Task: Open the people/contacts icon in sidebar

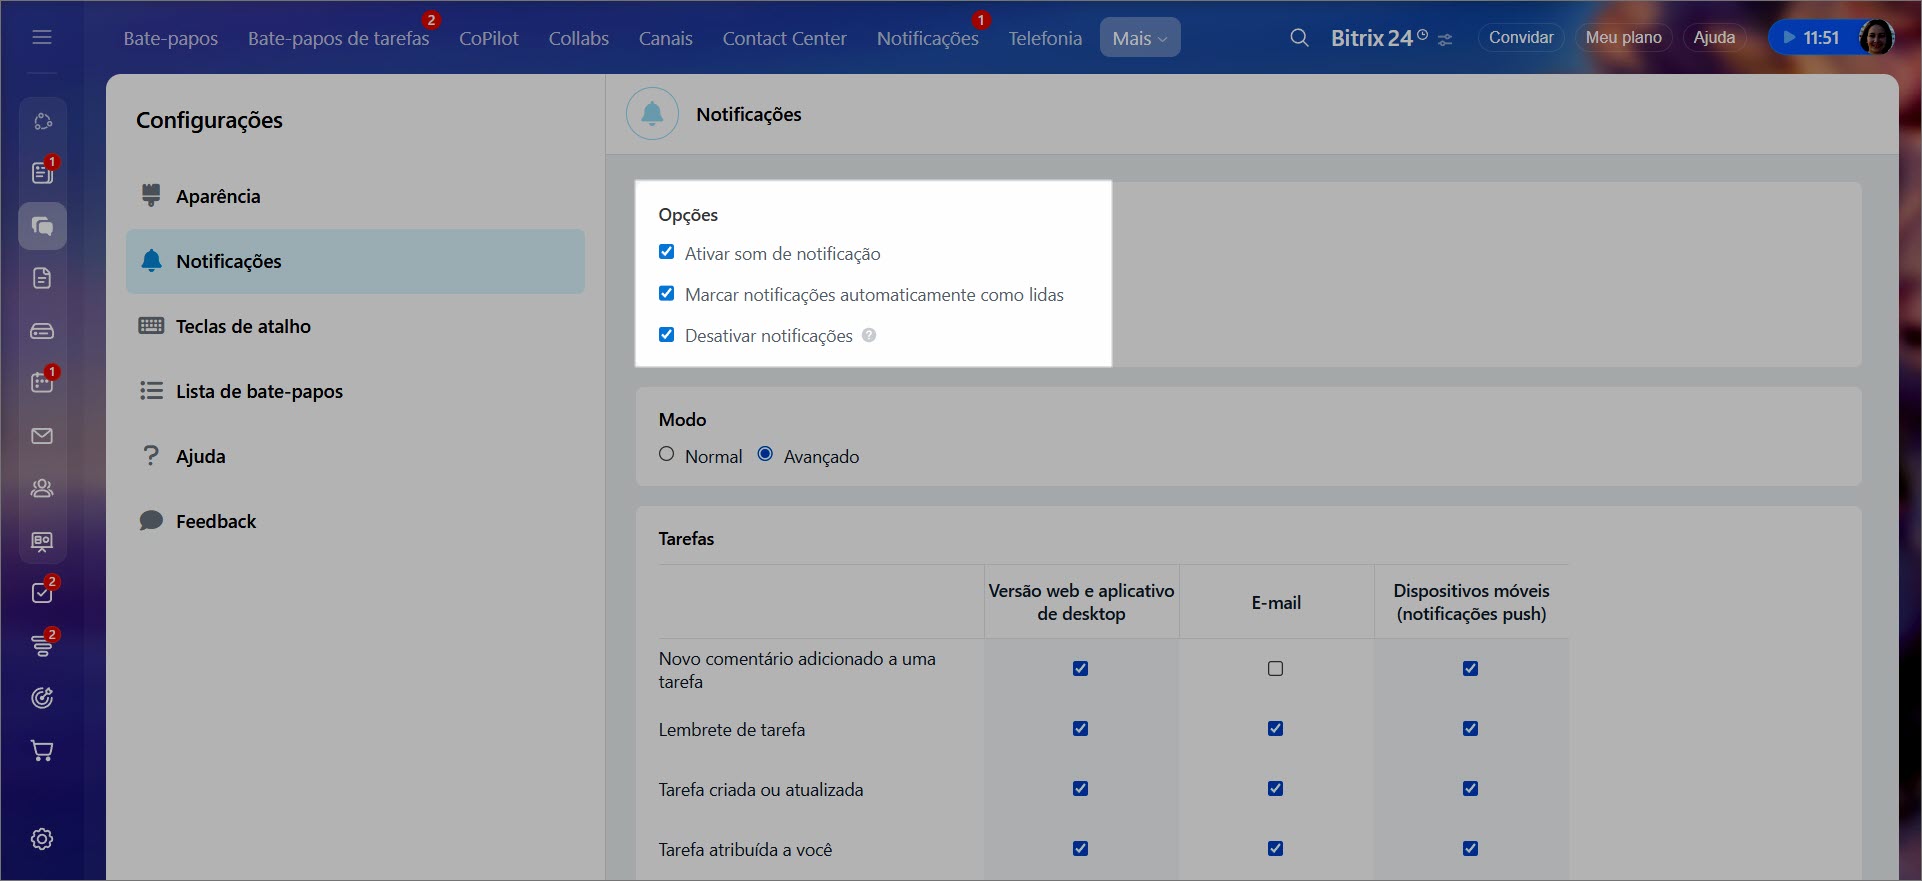Action: click(x=42, y=489)
